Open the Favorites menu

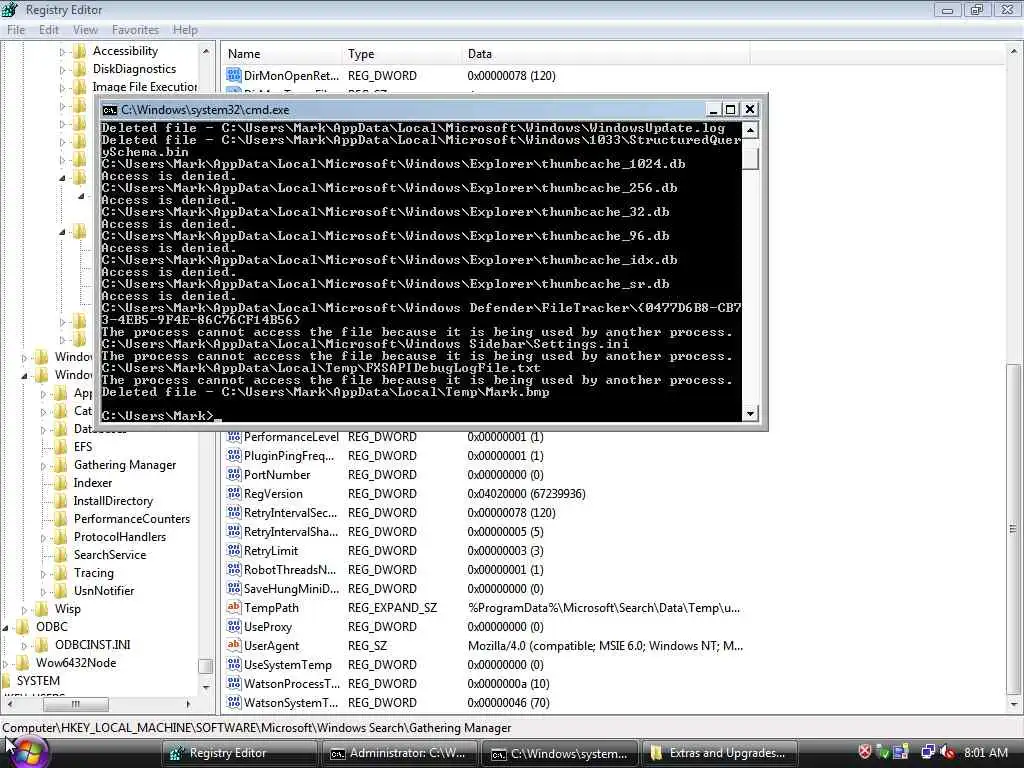coord(135,30)
